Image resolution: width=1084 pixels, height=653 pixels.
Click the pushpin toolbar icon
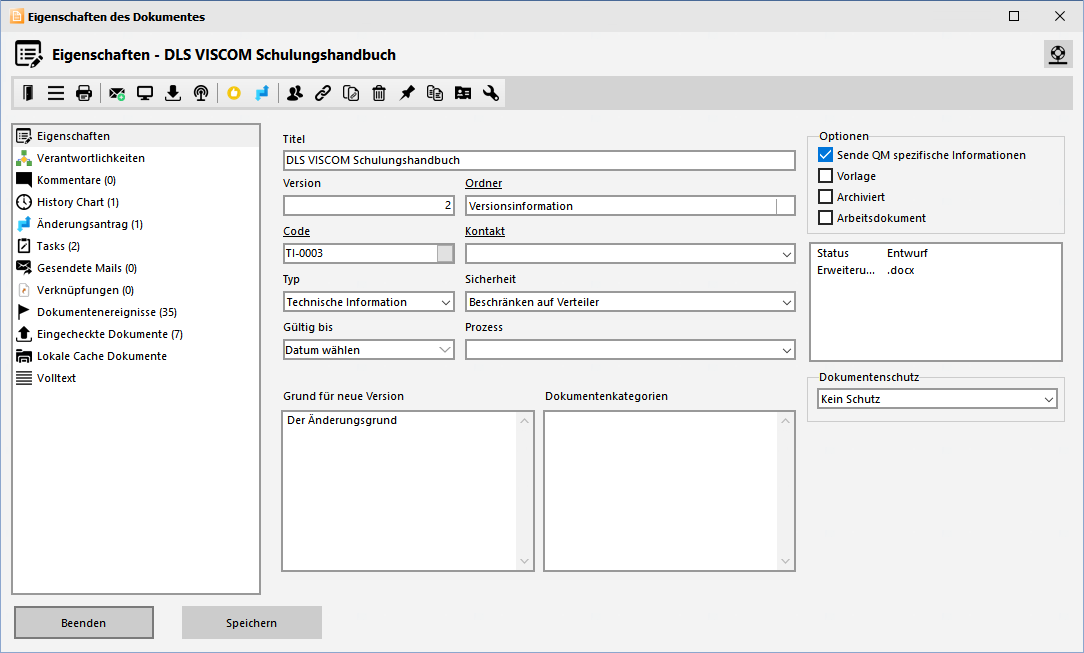407,93
